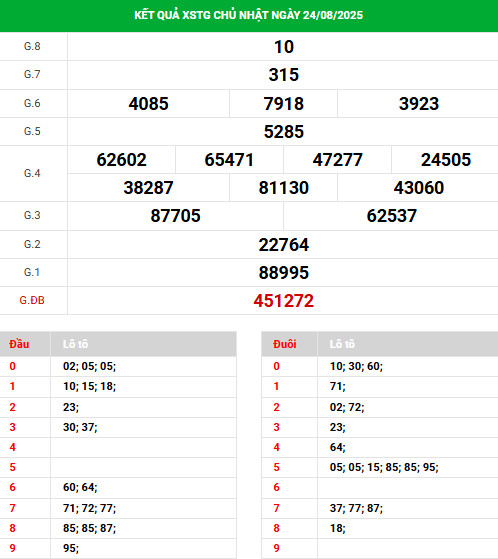Click the G.3 number 62537
Image resolution: width=498 pixels, height=559 pixels.
(x=392, y=216)
